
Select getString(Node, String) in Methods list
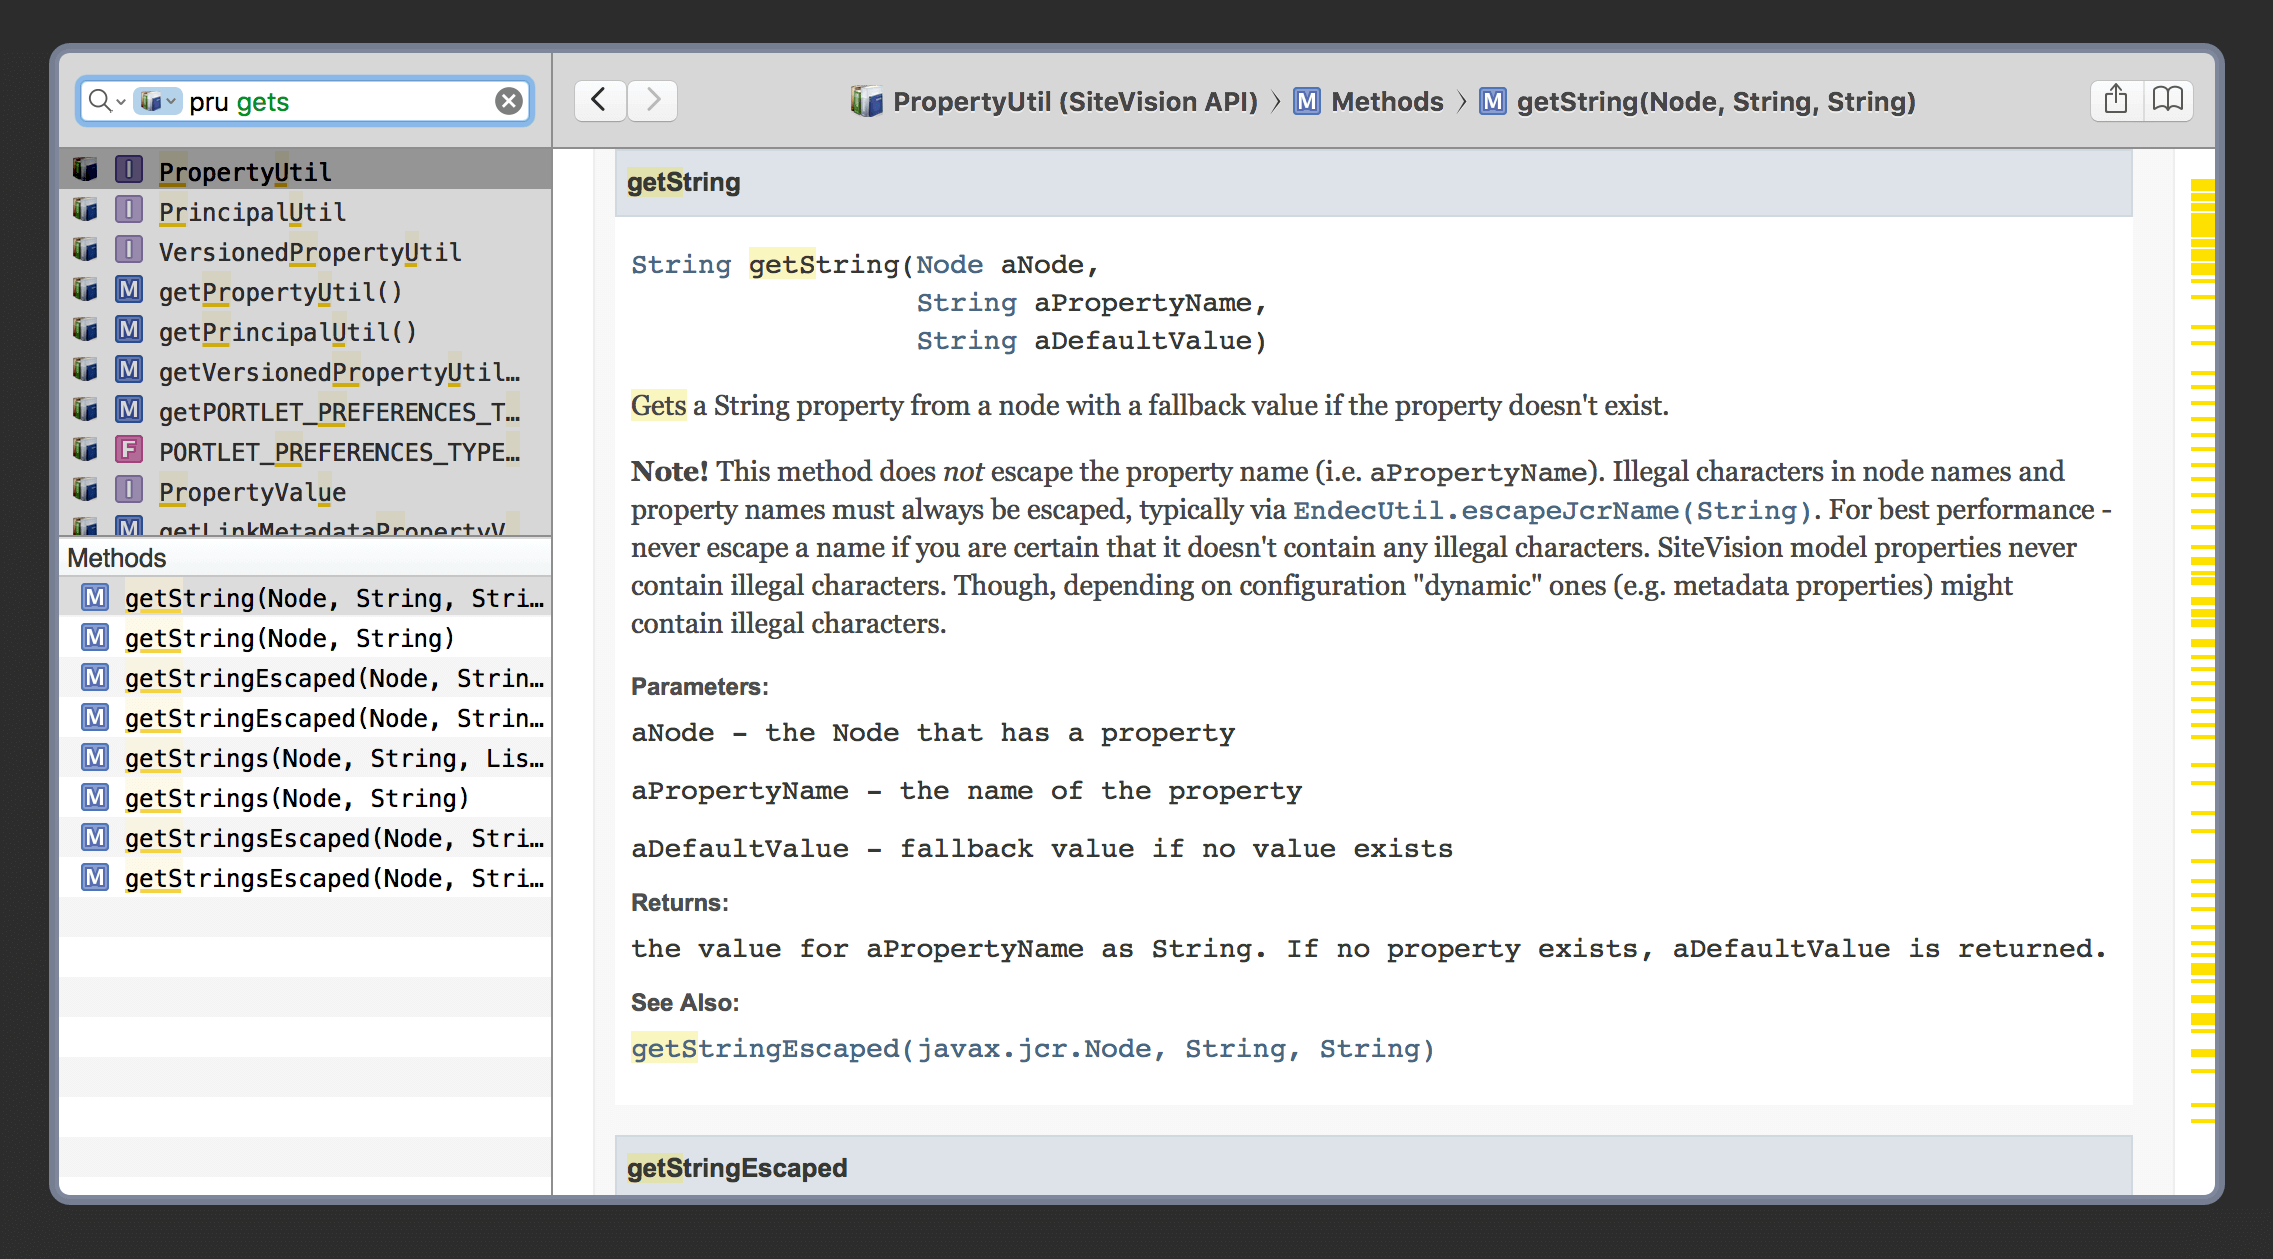click(289, 638)
